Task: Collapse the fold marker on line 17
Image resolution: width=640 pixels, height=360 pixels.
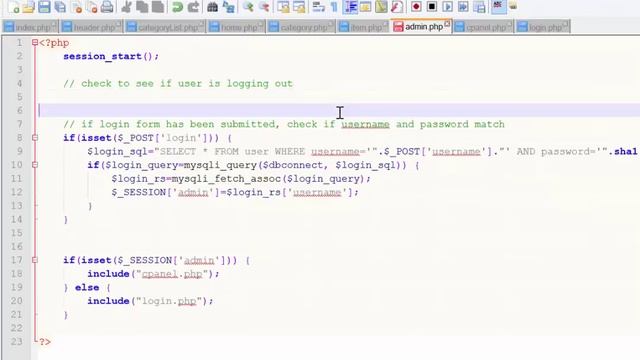Action: 35,260
